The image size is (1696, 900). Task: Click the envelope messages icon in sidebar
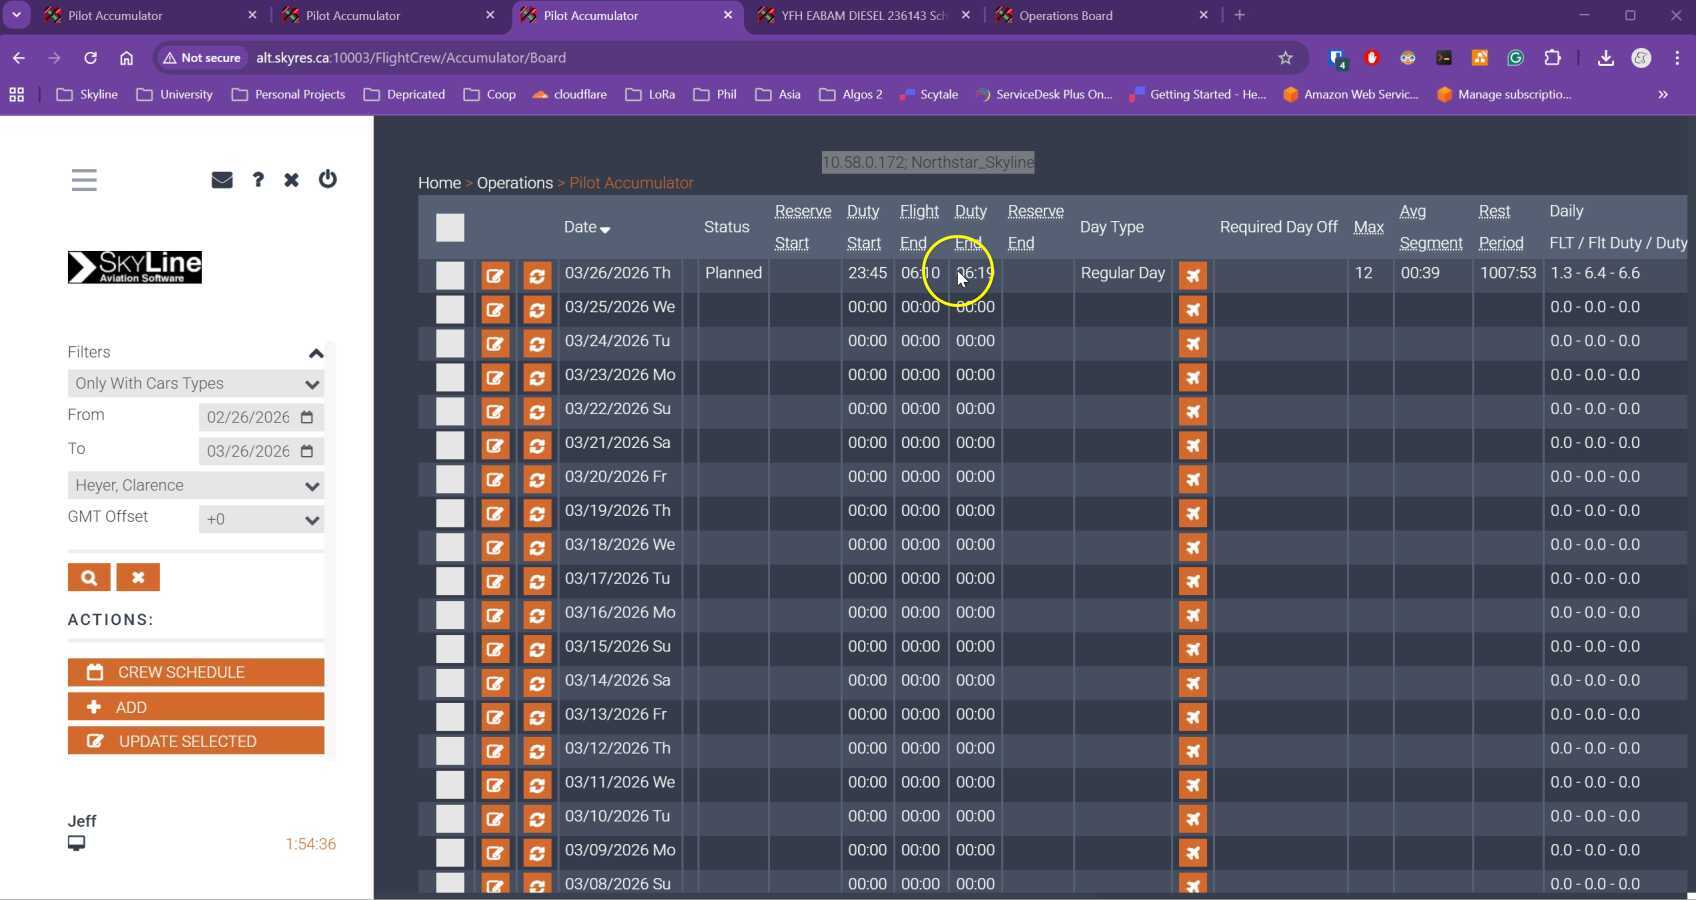tap(222, 180)
